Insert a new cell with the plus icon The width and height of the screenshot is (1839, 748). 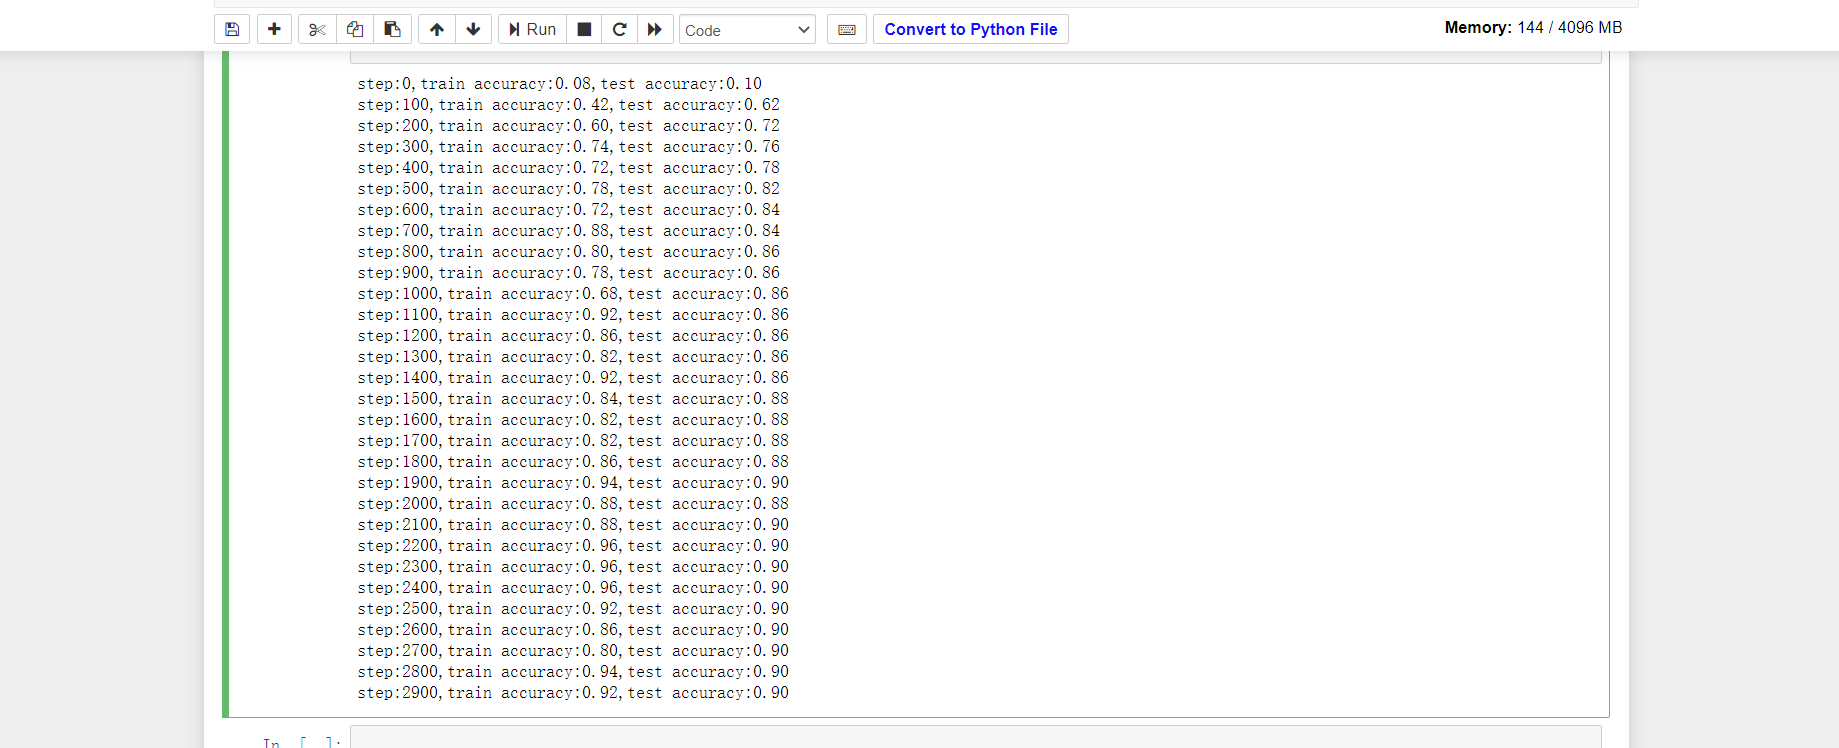[x=274, y=29]
